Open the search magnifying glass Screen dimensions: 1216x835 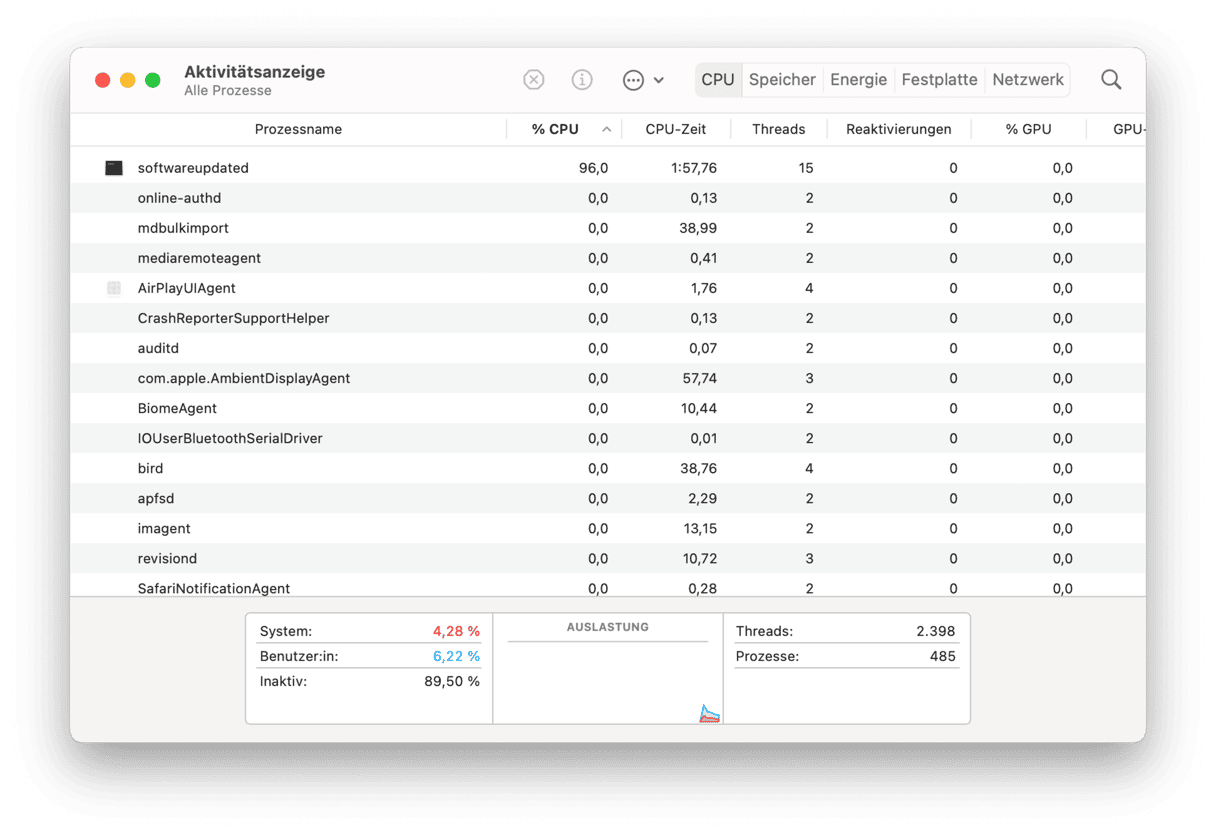tap(1111, 80)
